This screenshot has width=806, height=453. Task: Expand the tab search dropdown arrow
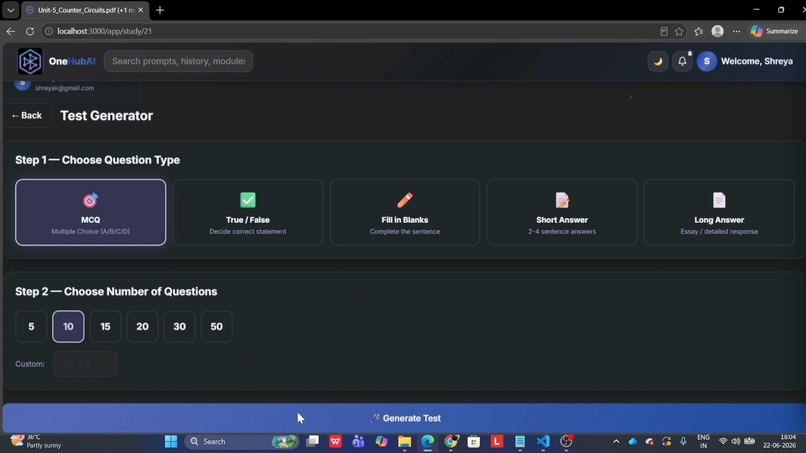[x=10, y=10]
